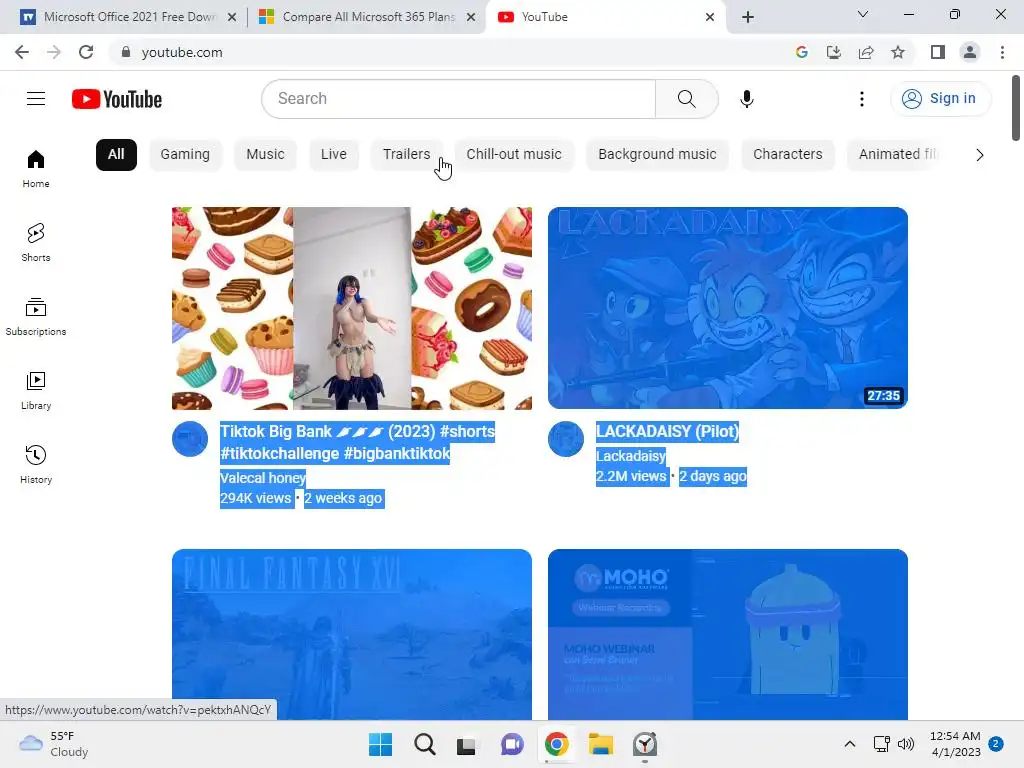Open the volume control in system tray
1024x768 pixels.
pyautogui.click(x=906, y=744)
